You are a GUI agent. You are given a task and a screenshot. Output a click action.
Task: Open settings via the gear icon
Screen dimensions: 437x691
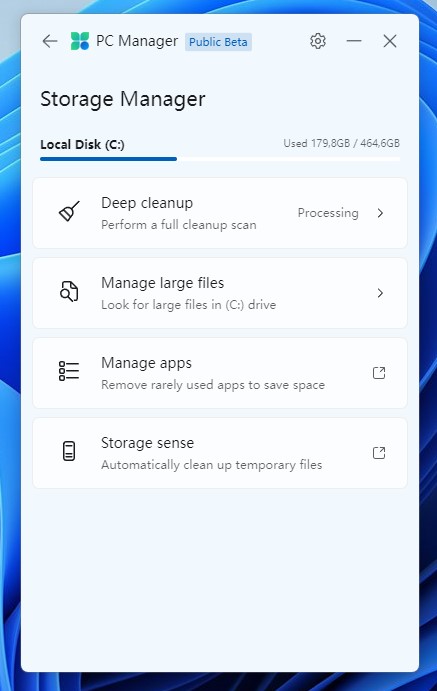pyautogui.click(x=318, y=41)
